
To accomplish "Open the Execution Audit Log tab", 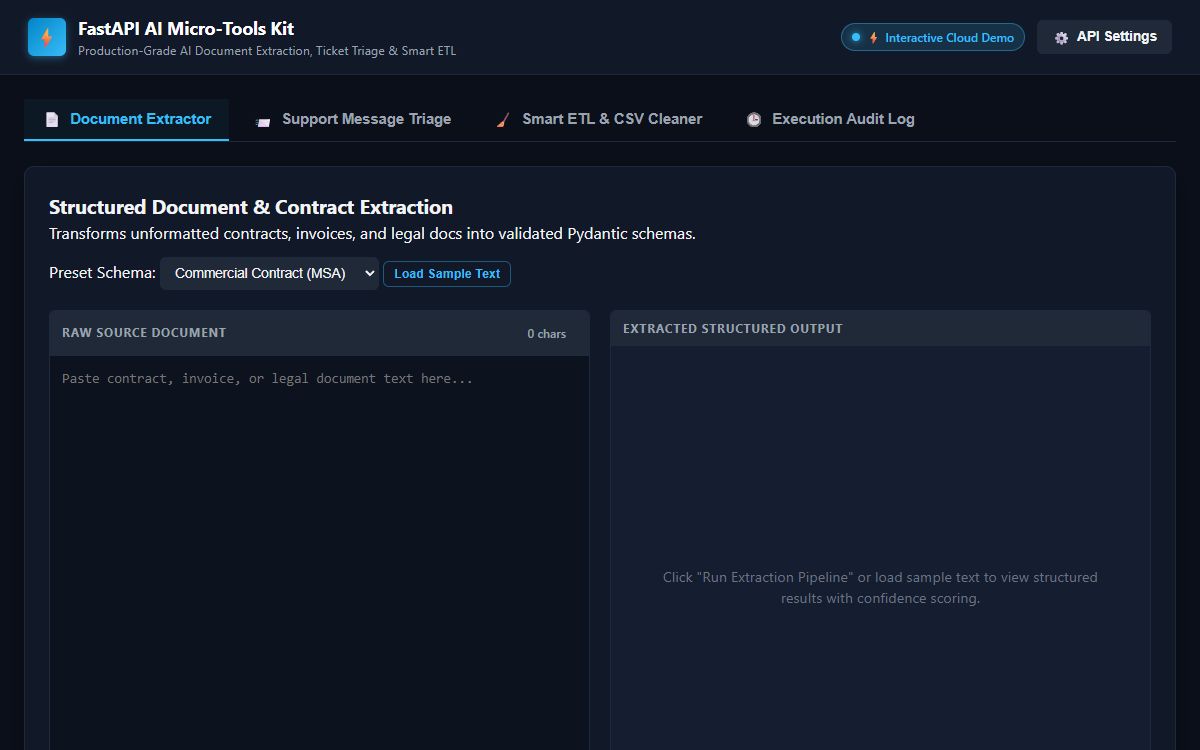I will coord(830,119).
